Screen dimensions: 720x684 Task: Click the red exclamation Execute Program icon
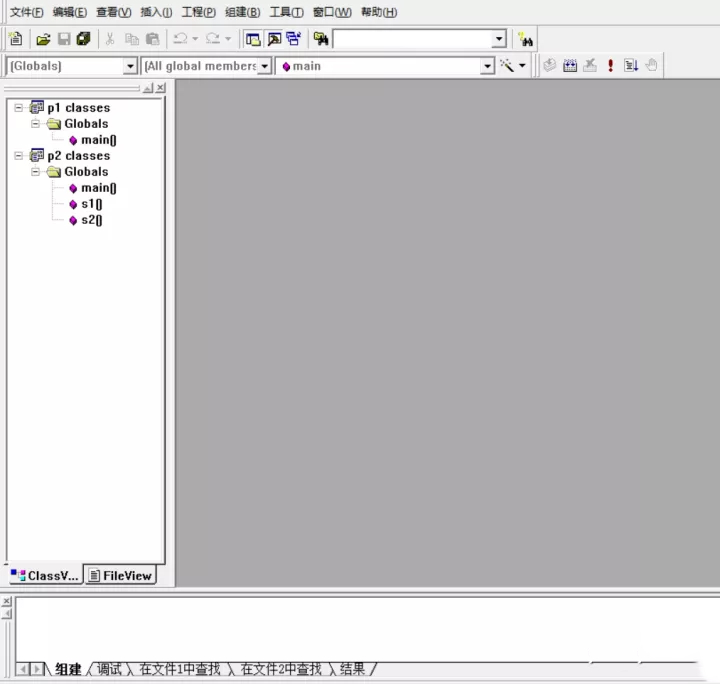(610, 65)
